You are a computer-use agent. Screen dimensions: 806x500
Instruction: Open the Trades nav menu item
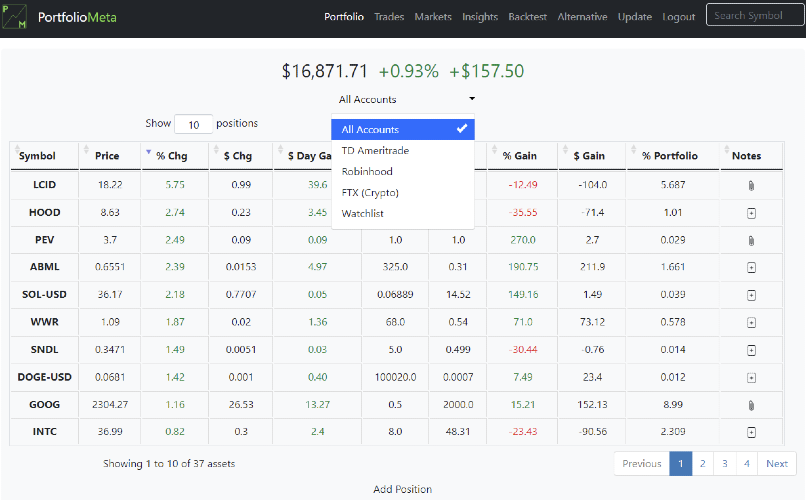click(x=389, y=16)
